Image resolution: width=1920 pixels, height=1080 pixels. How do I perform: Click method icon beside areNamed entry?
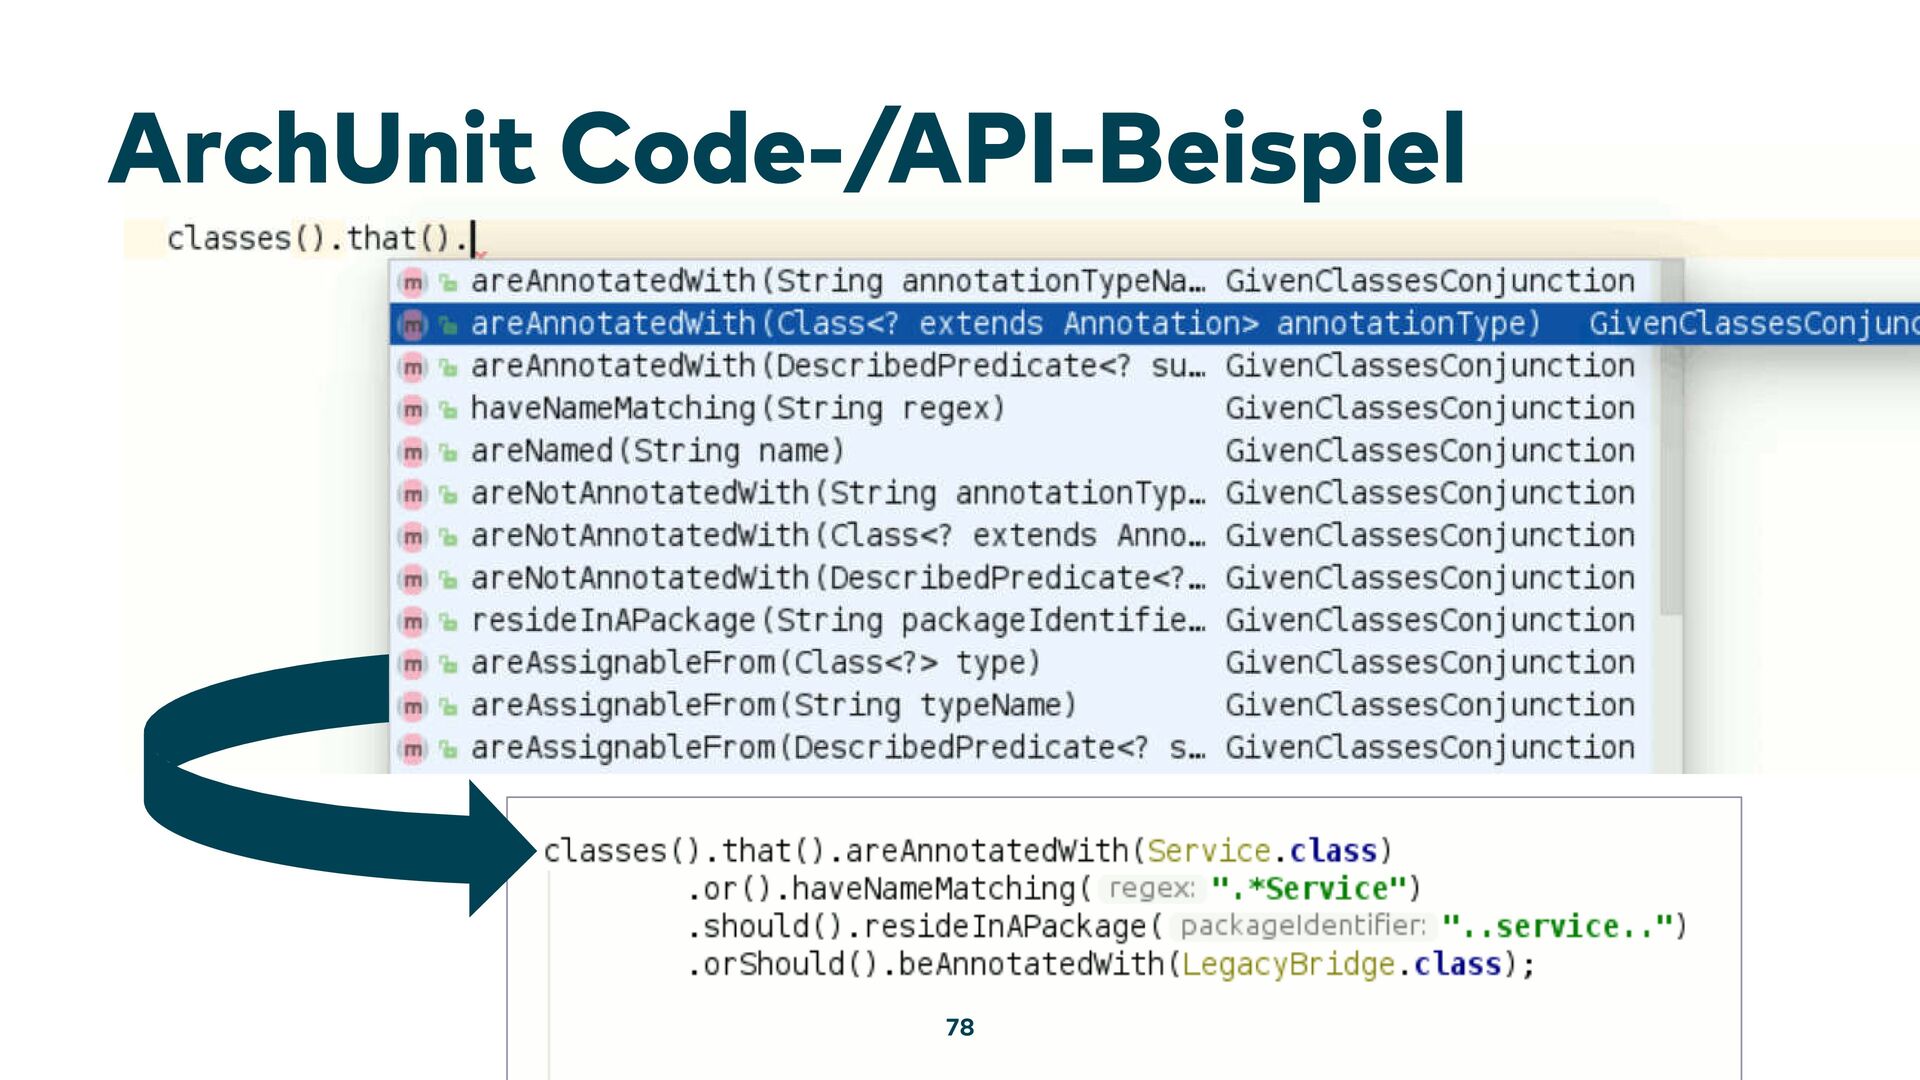coord(413,452)
